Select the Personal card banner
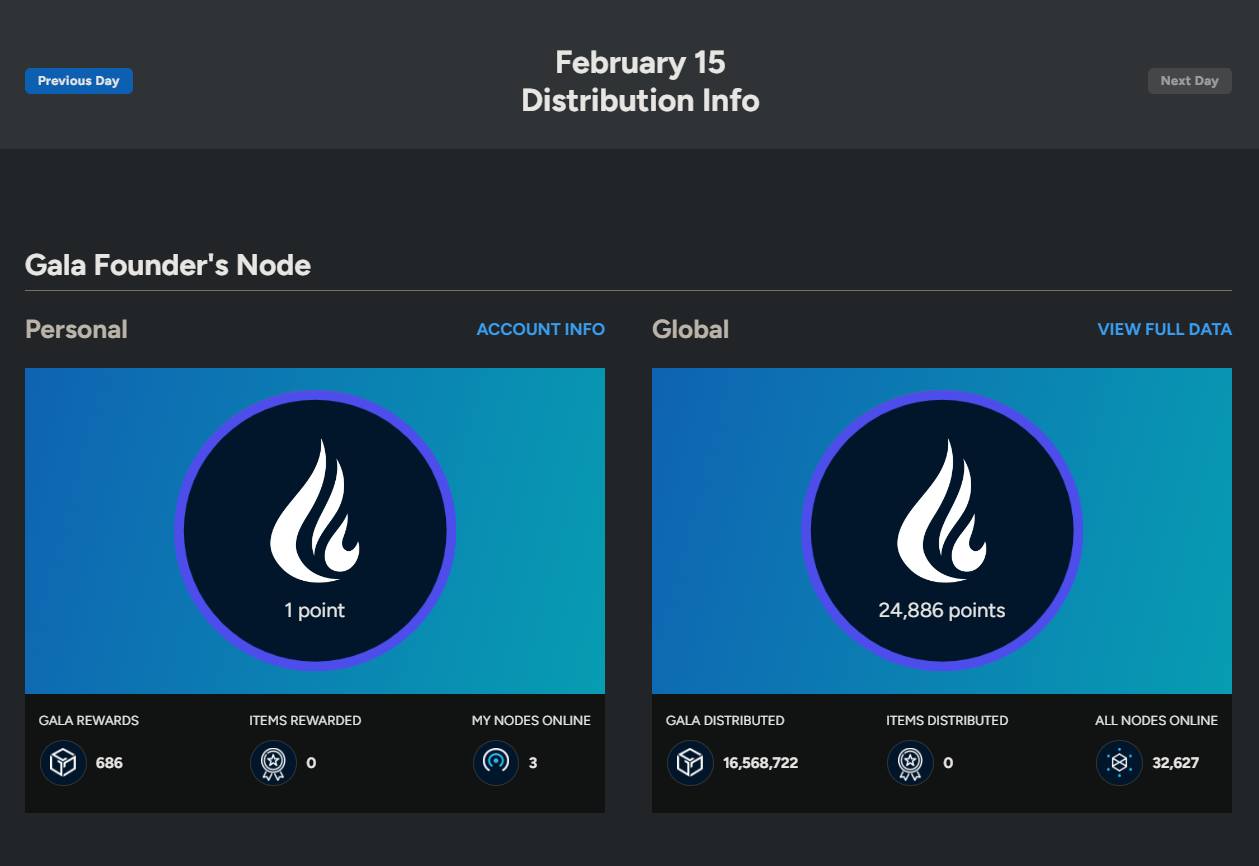The image size is (1259, 866). click(315, 531)
